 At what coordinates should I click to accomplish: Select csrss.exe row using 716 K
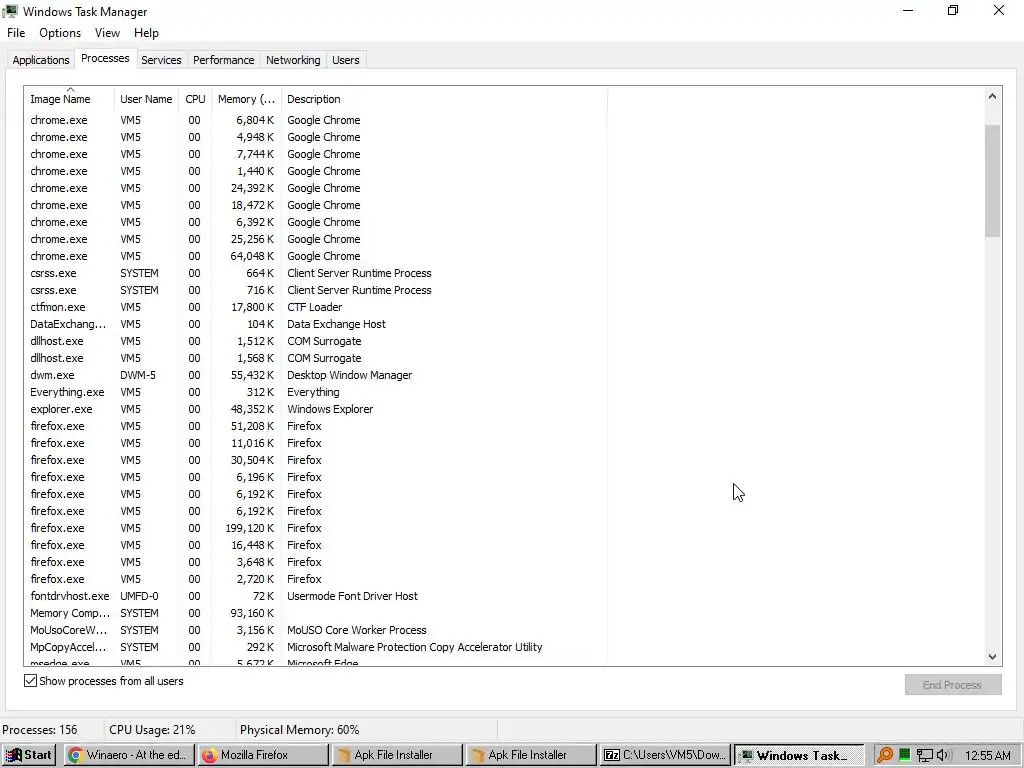[316, 290]
